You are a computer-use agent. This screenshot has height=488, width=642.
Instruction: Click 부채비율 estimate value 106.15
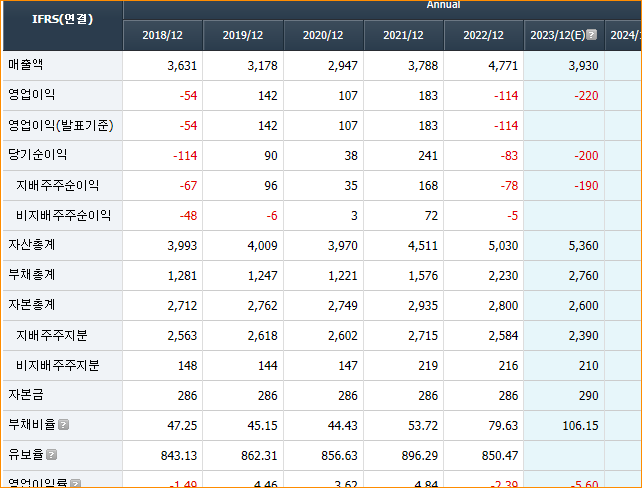580,426
